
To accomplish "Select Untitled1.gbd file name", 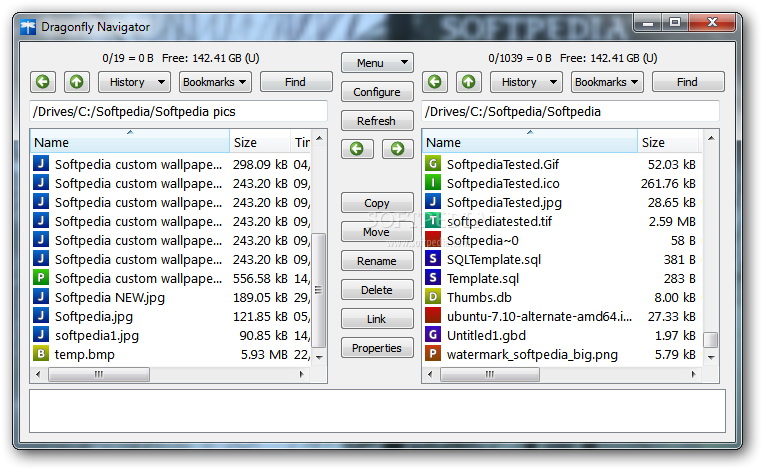I will (x=486, y=335).
